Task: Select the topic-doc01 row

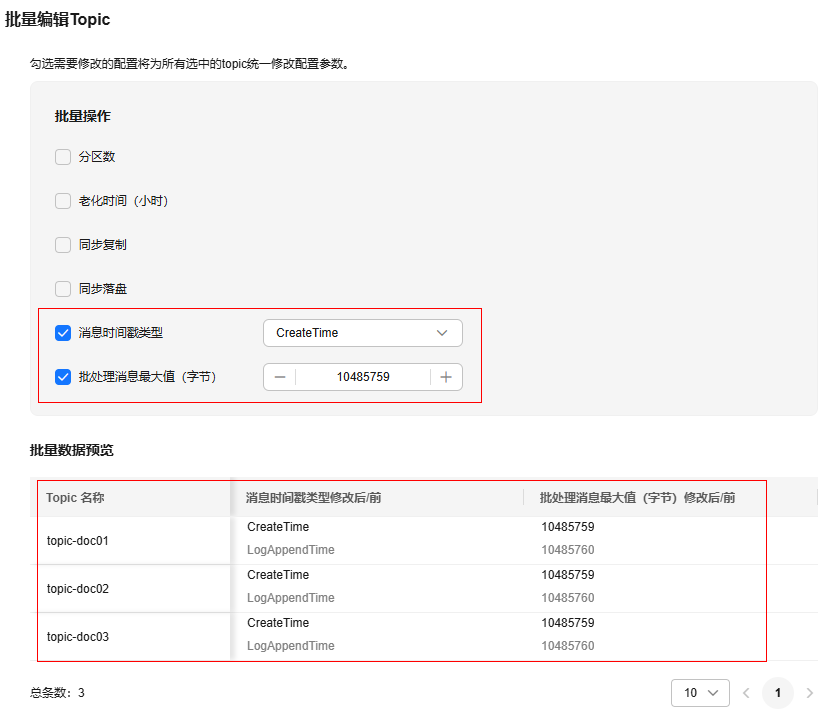Action: click(78, 541)
